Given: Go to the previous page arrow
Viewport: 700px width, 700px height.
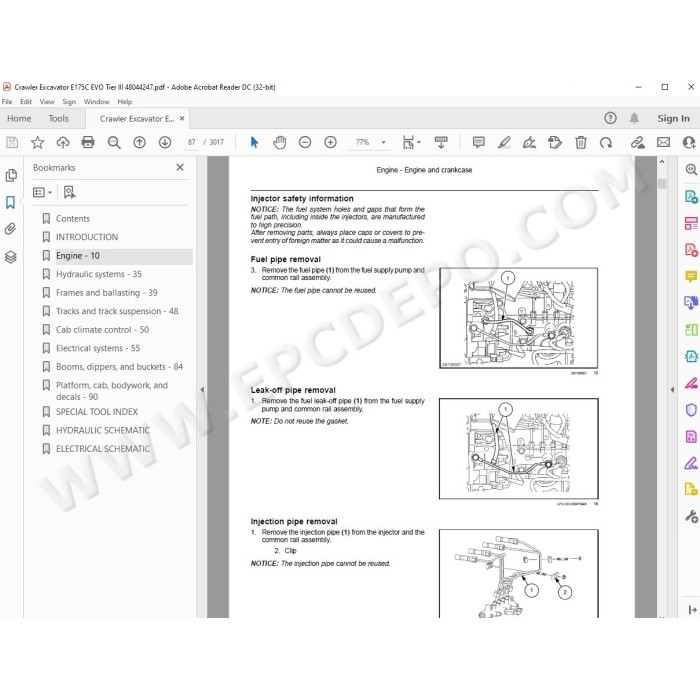Looking at the screenshot, I should pyautogui.click(x=140, y=142).
